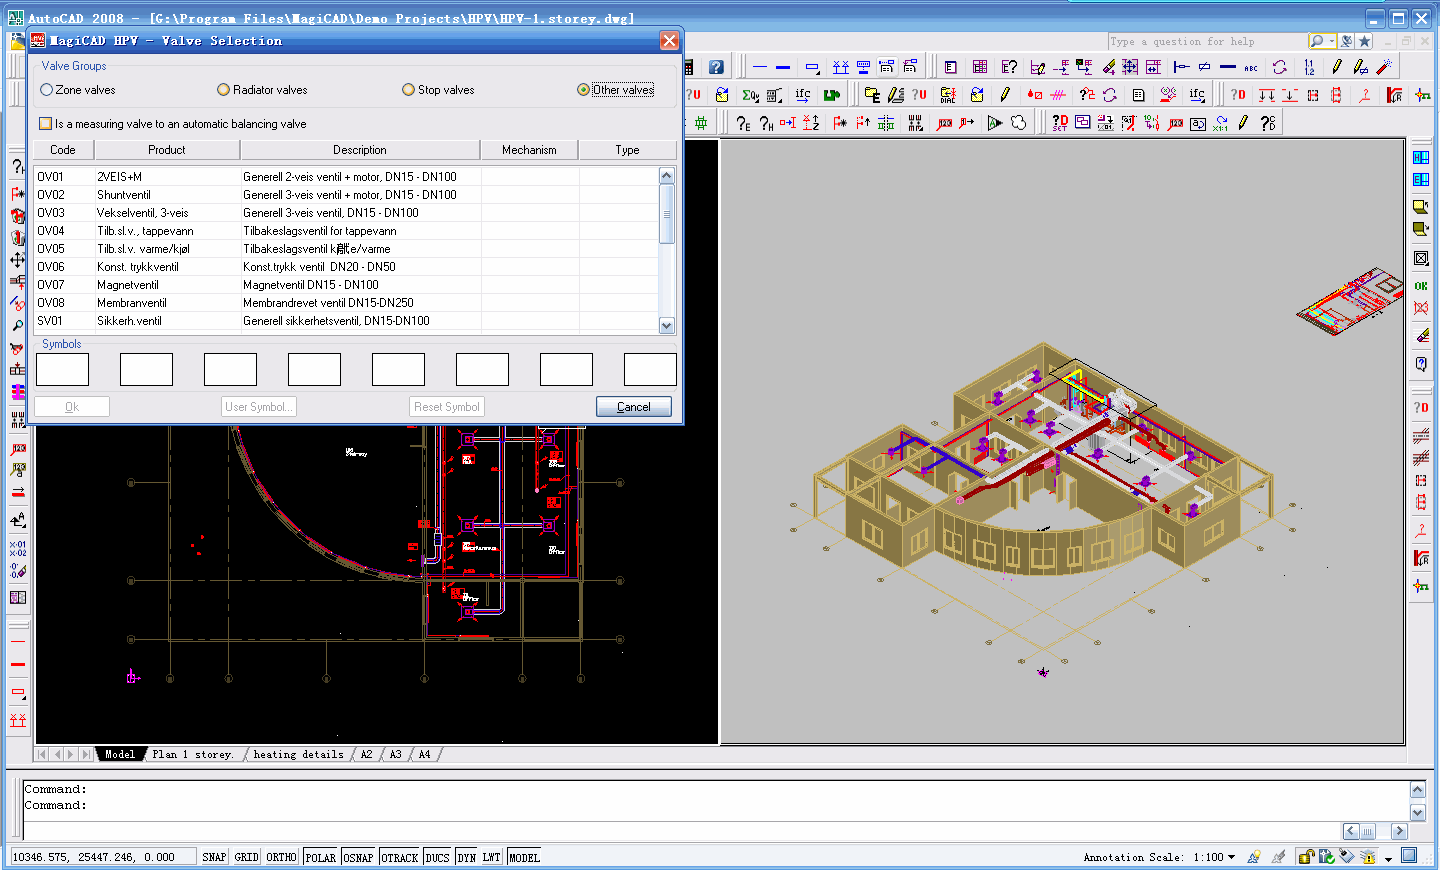Select the OV06 Konst. trykkventil row
This screenshot has width=1440, height=870.
click(346, 267)
